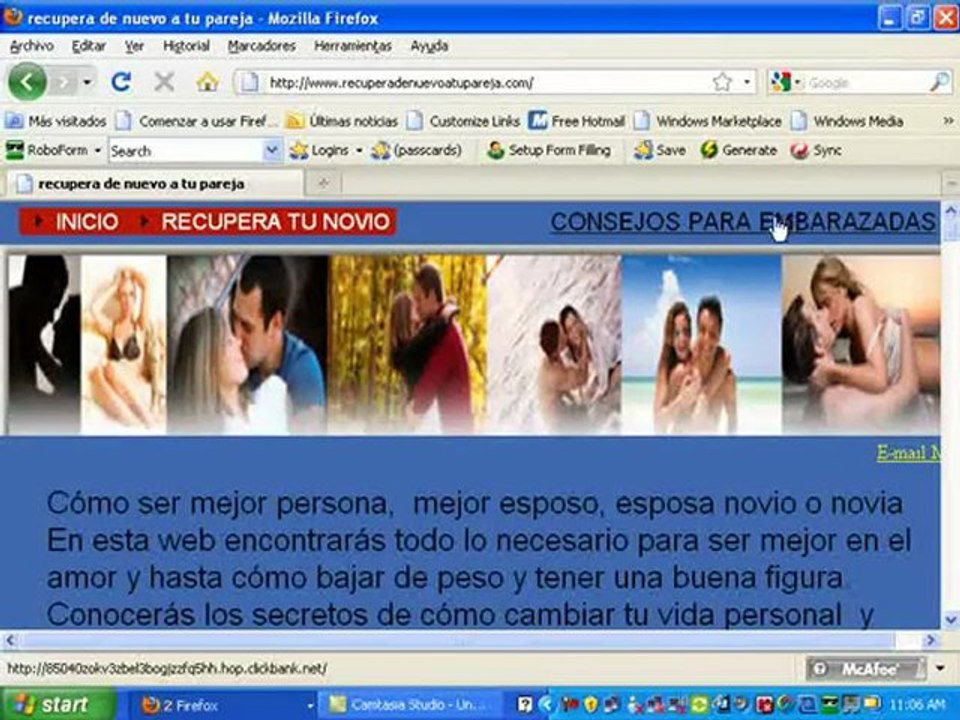The image size is (960, 720).
Task: Open the back/forward history dropdown arrow
Action: (88, 81)
